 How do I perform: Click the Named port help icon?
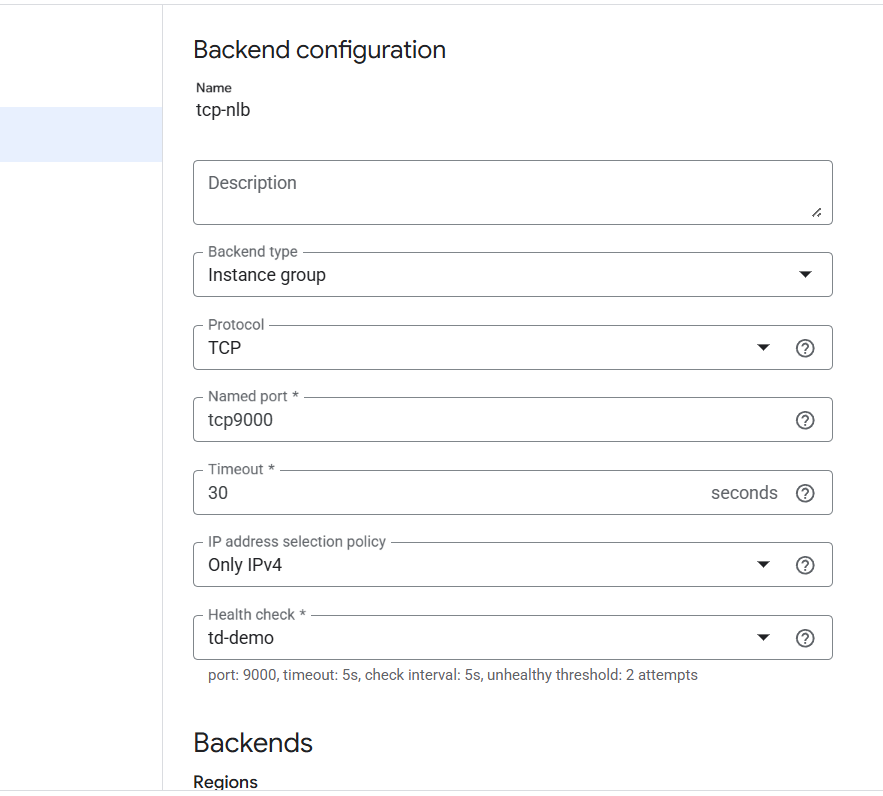805,420
